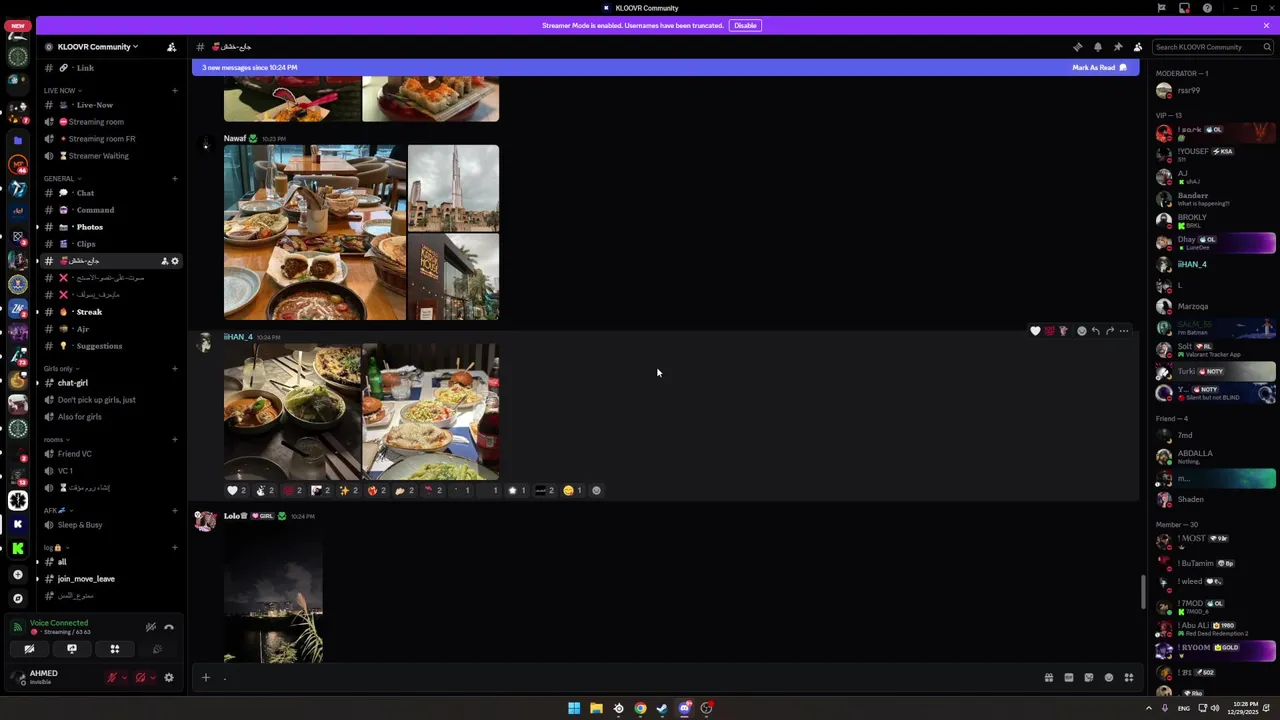Click the add-reaction button after reactions row
The image size is (1280, 720).
click(597, 490)
